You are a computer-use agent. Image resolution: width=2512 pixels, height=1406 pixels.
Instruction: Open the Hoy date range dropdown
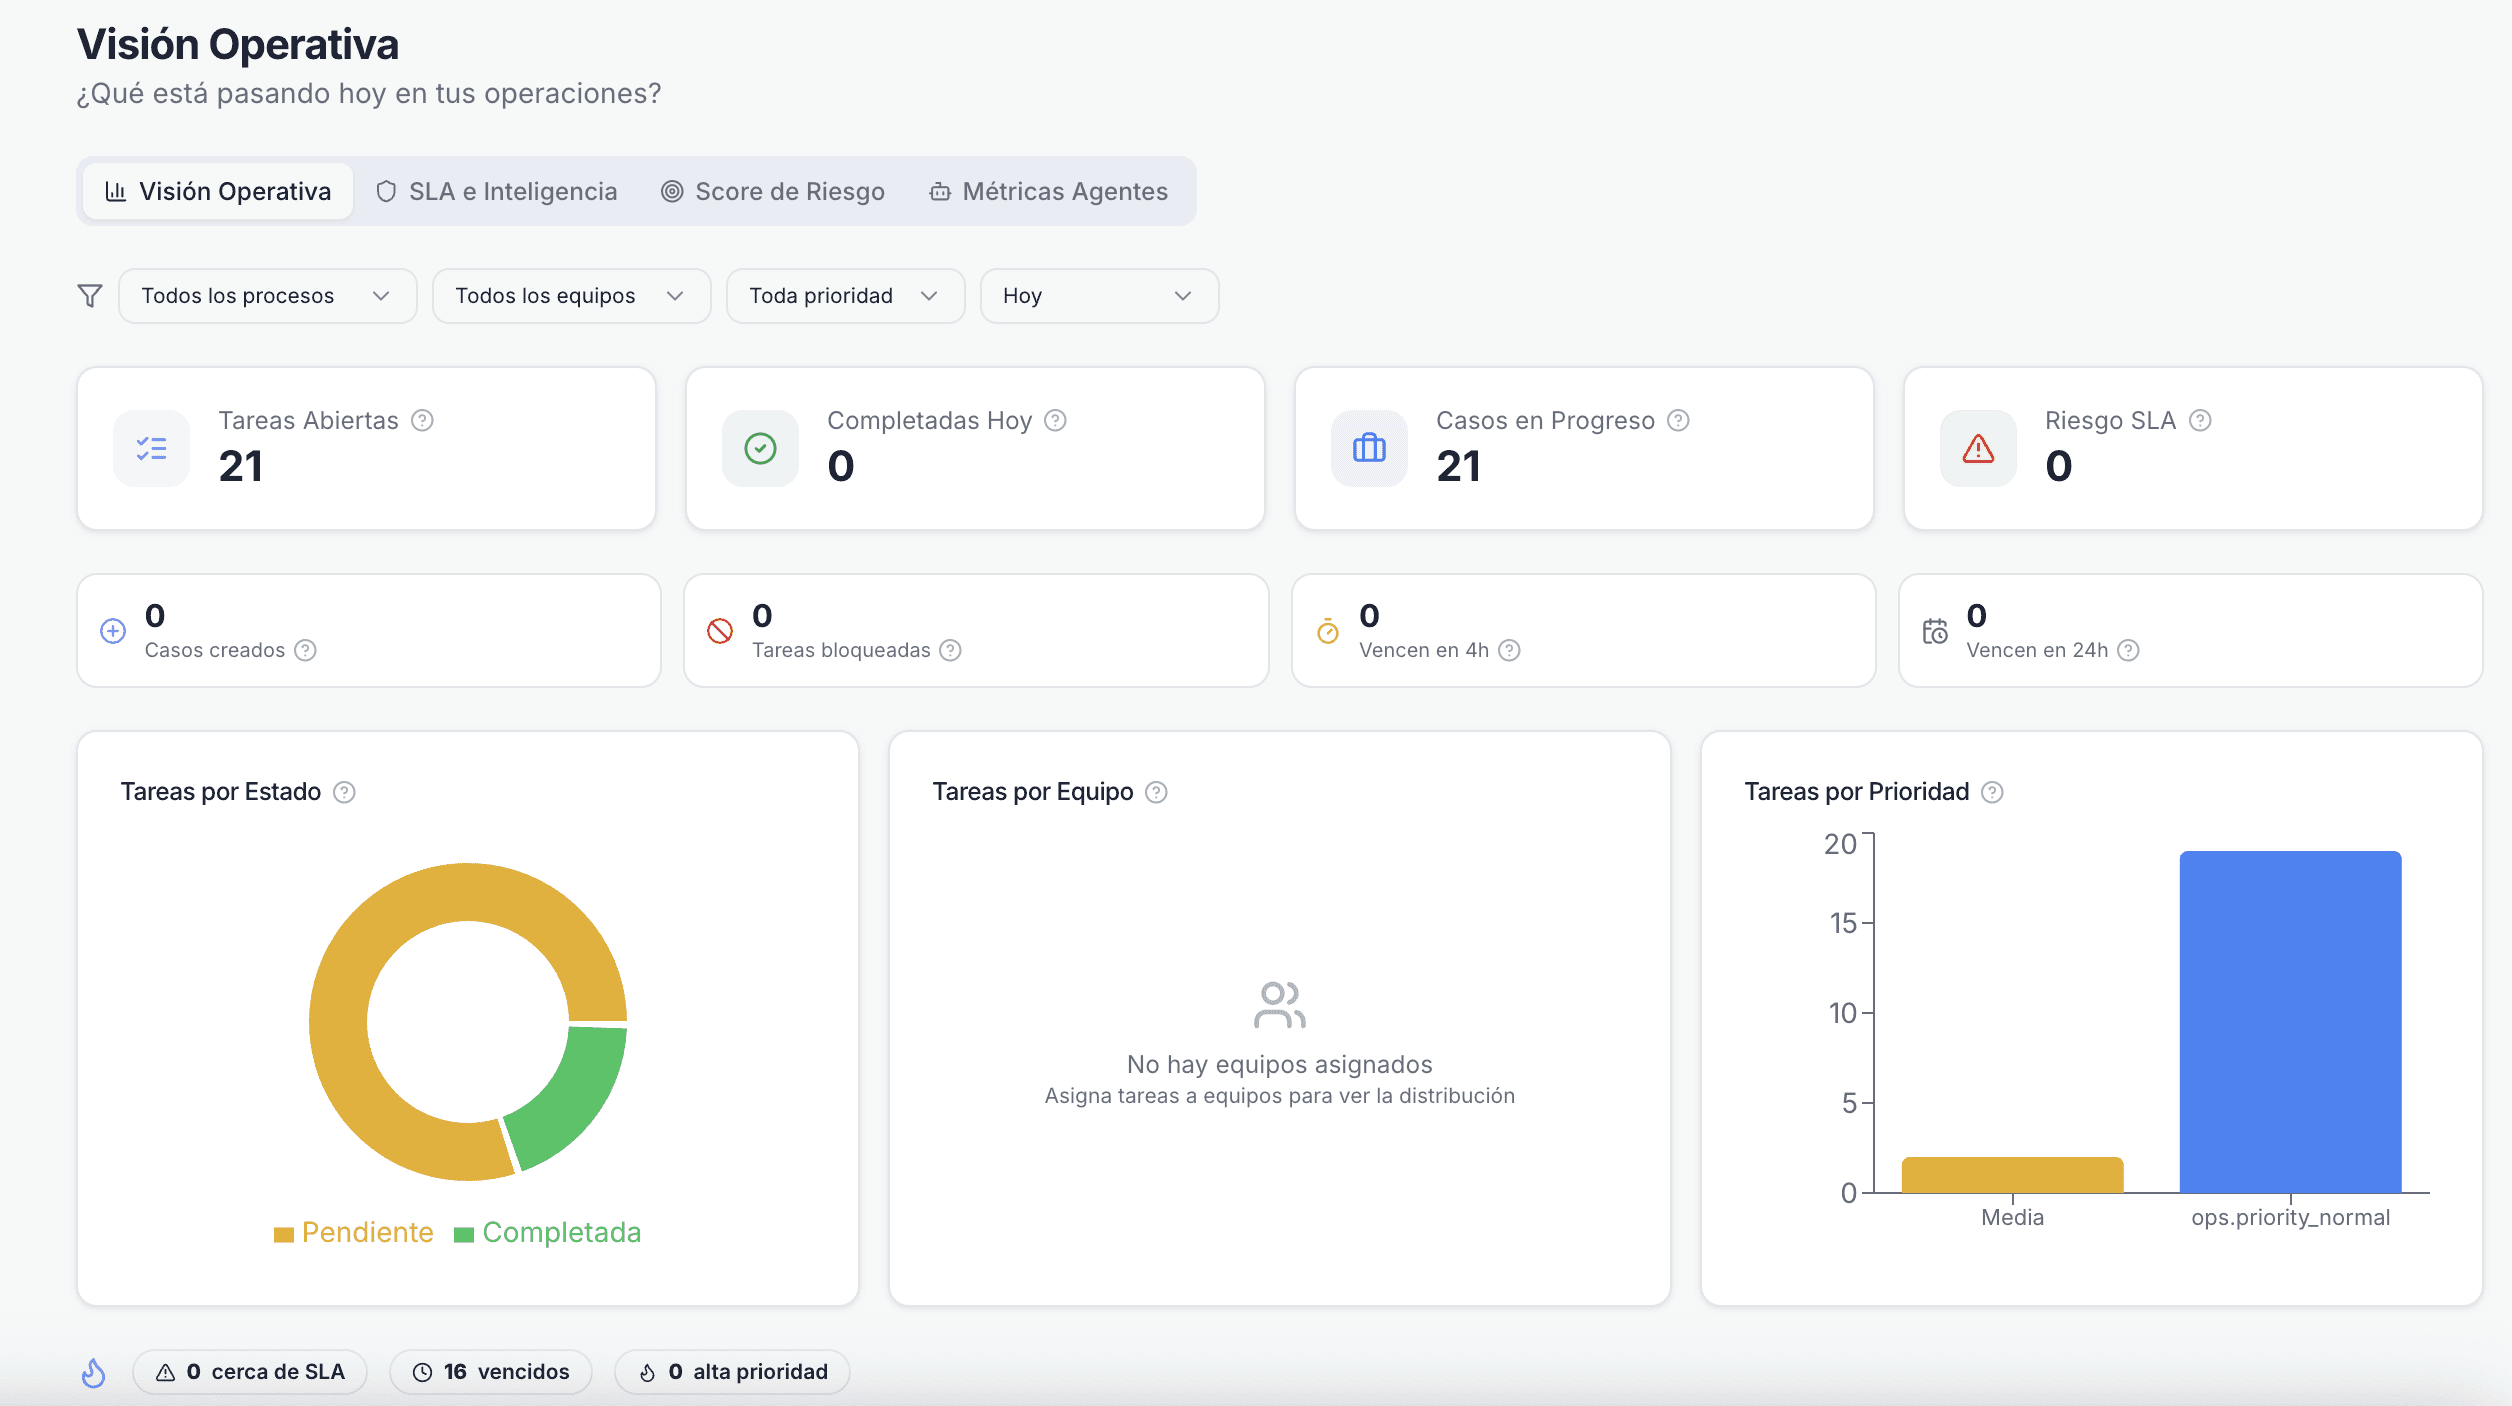coord(1098,296)
